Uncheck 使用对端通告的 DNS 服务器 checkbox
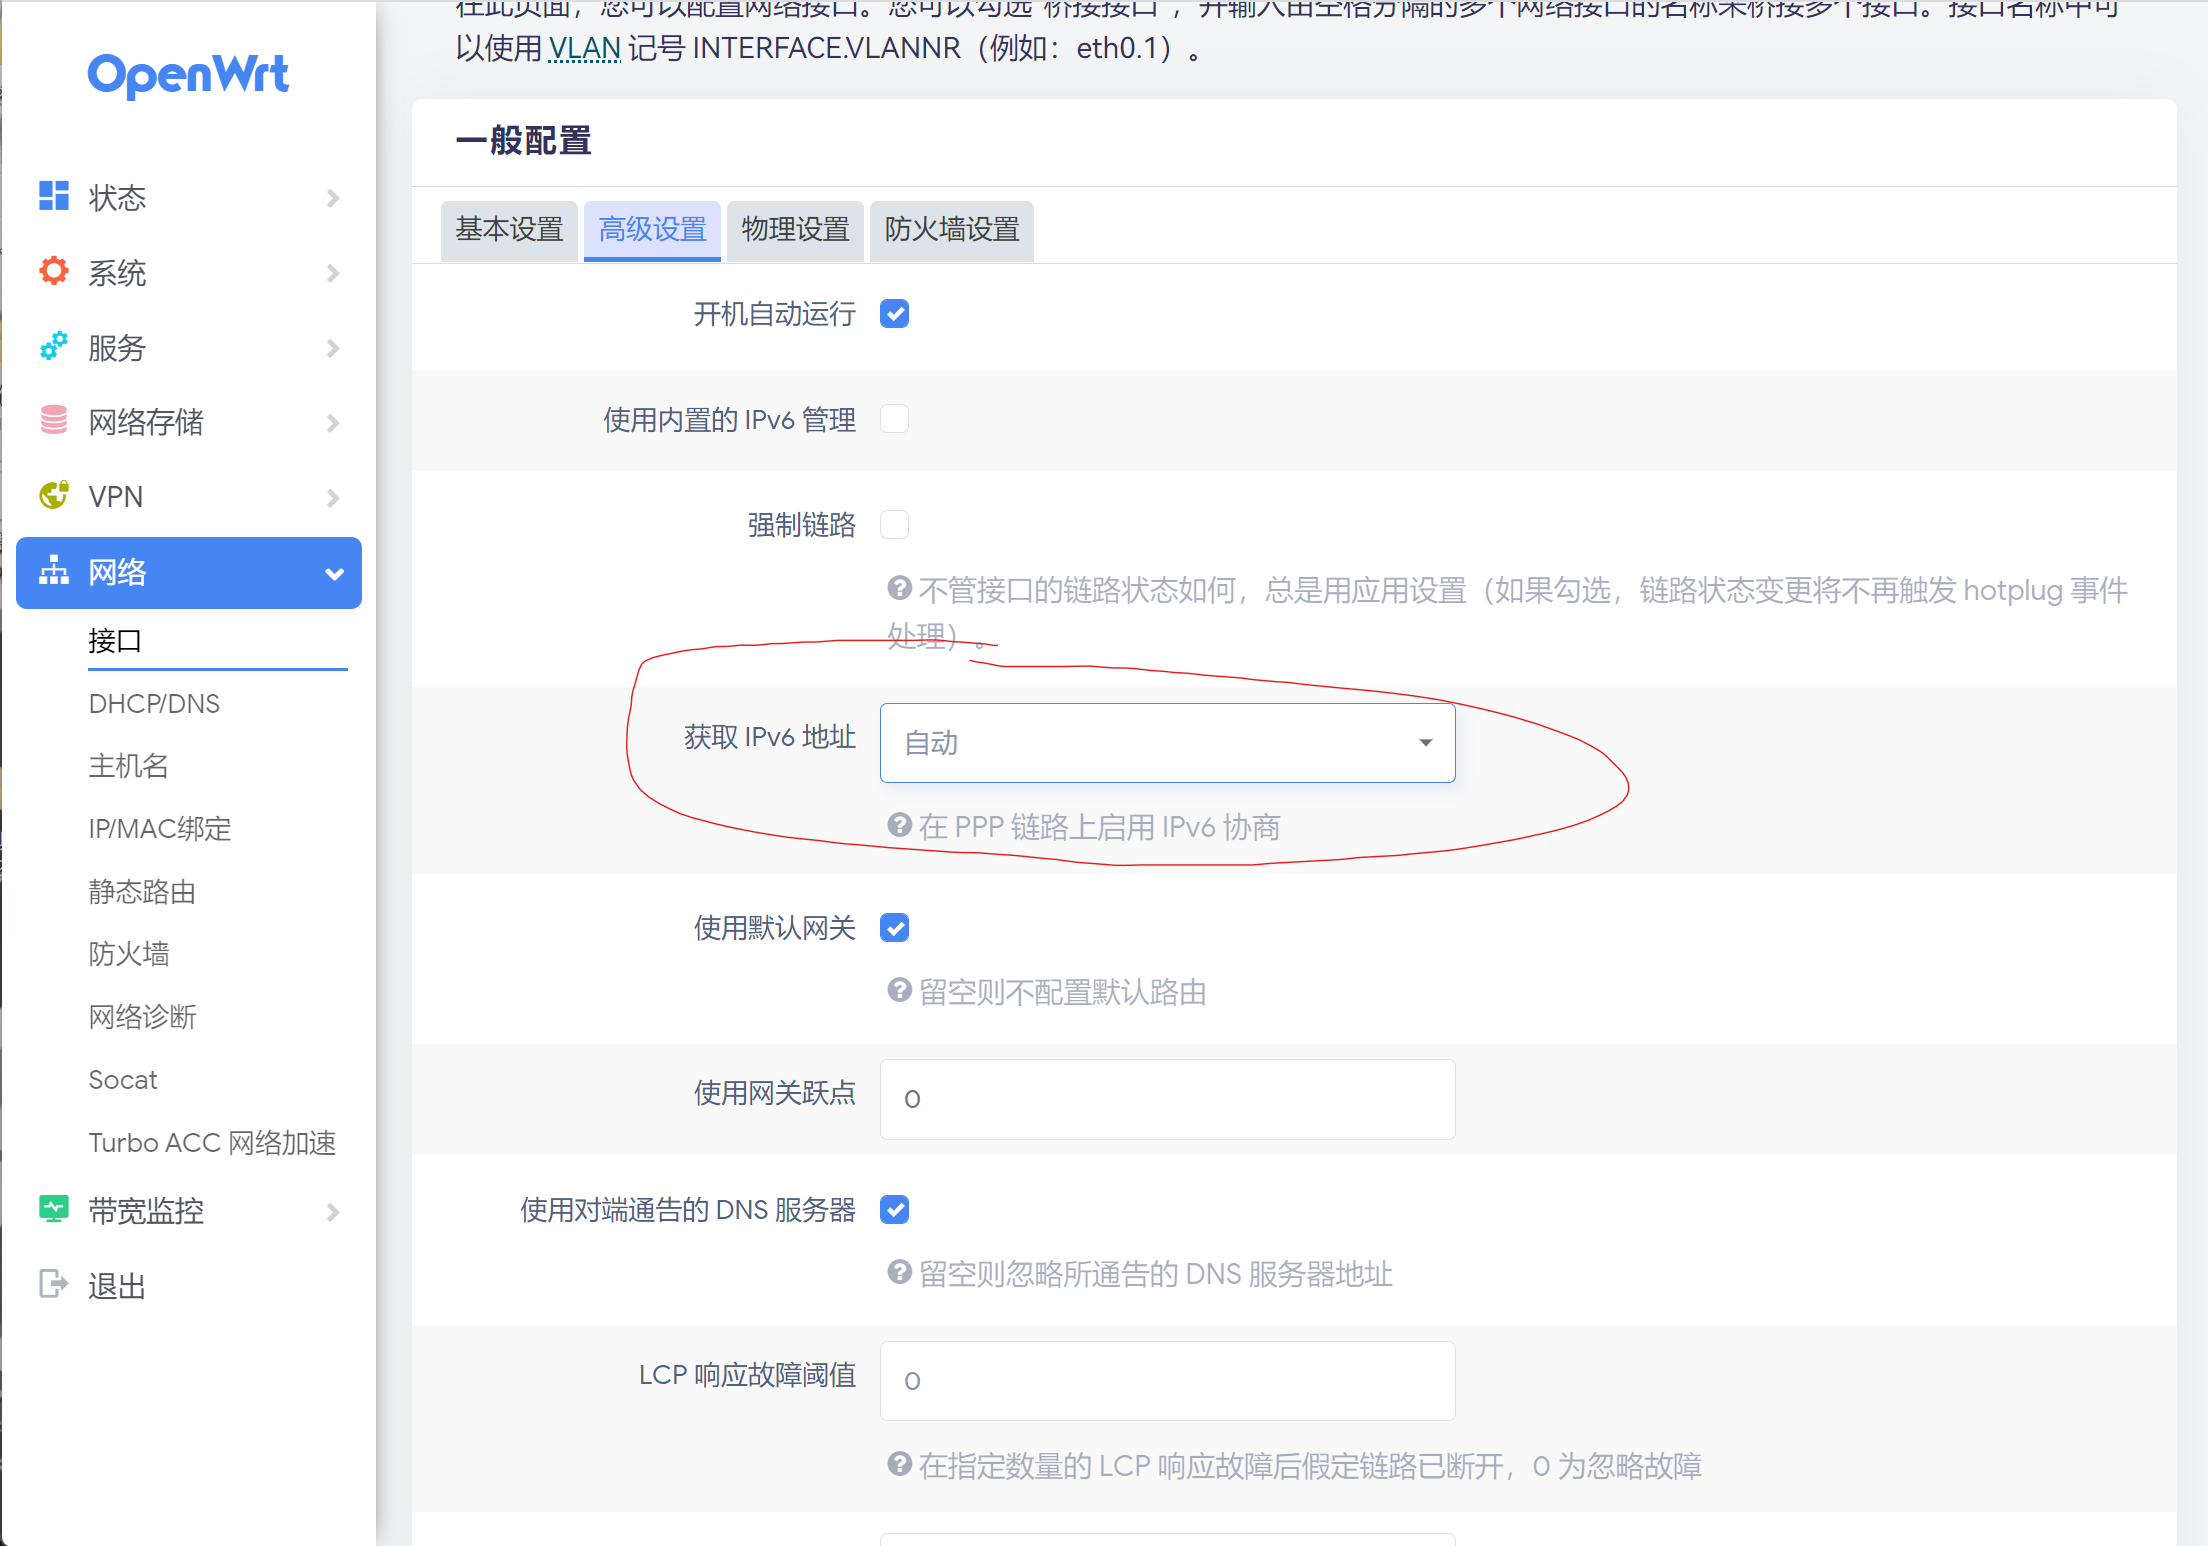Viewport: 2208px width, 1546px height. [x=894, y=1210]
